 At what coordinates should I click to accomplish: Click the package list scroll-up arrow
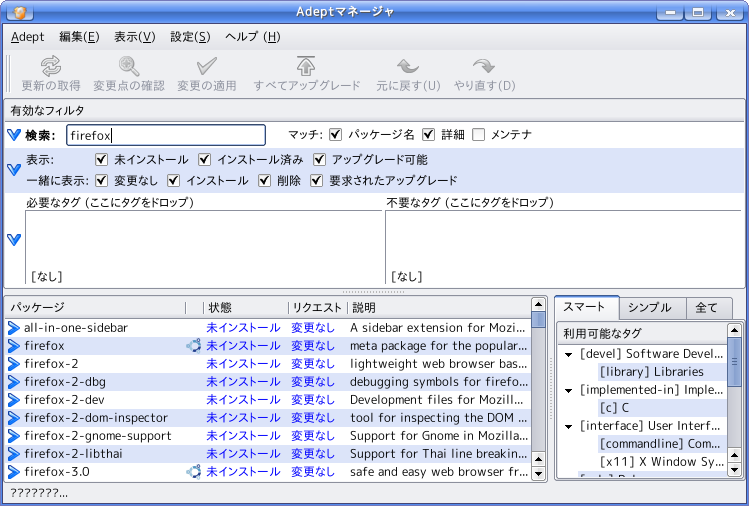pyautogui.click(x=538, y=304)
